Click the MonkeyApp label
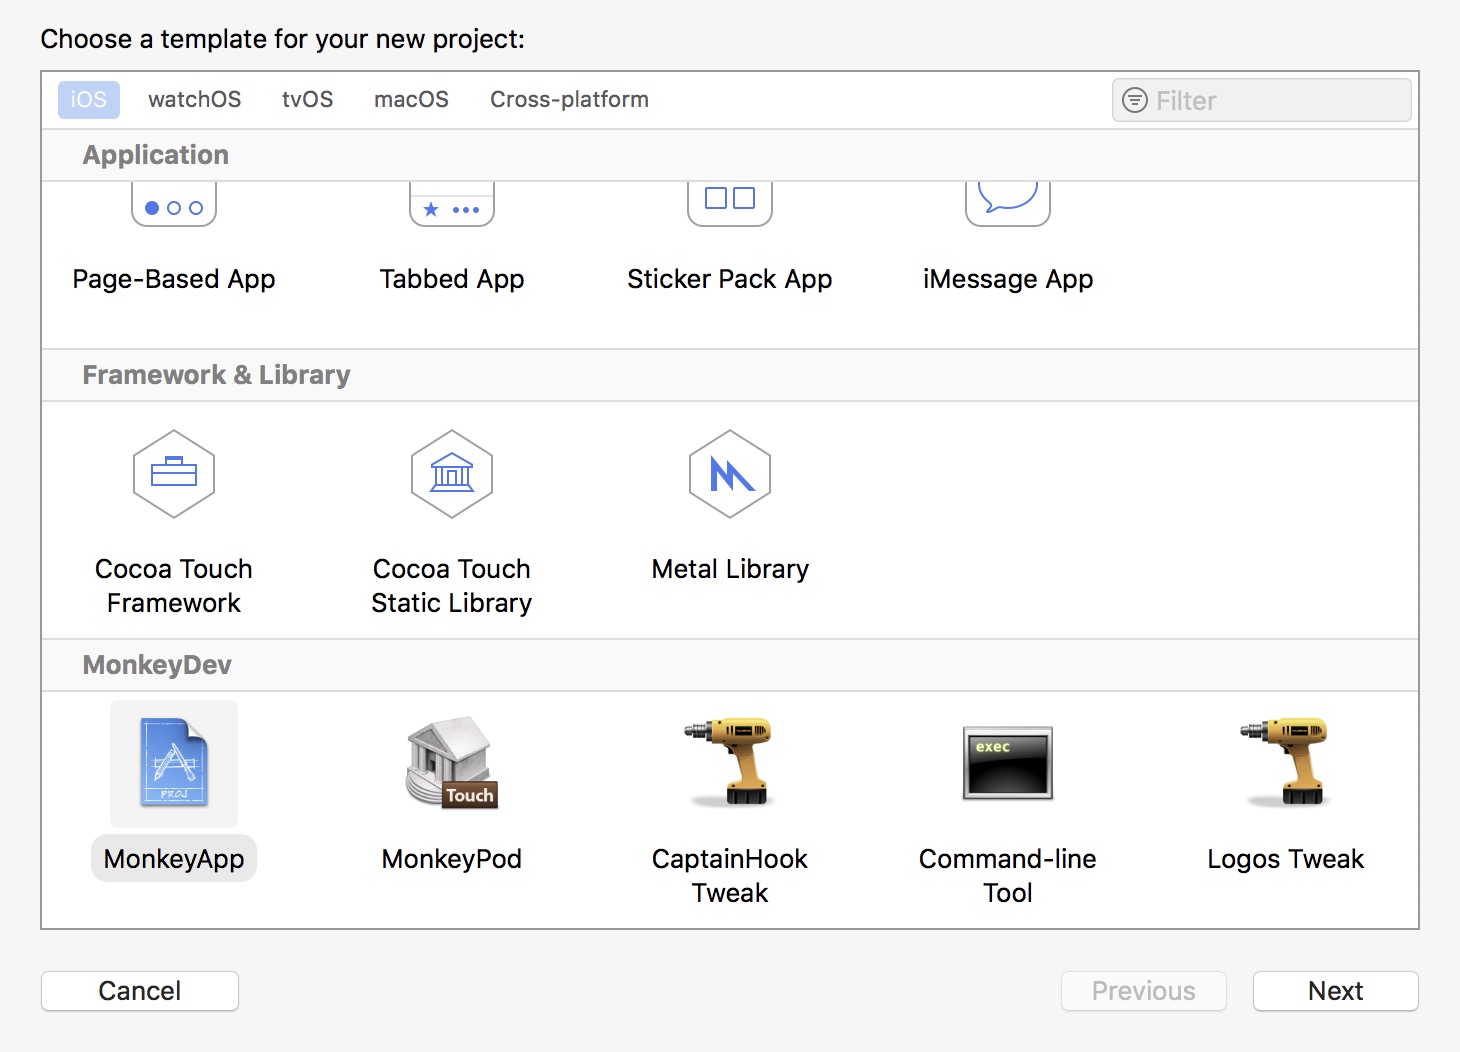The width and height of the screenshot is (1460, 1052). (174, 859)
